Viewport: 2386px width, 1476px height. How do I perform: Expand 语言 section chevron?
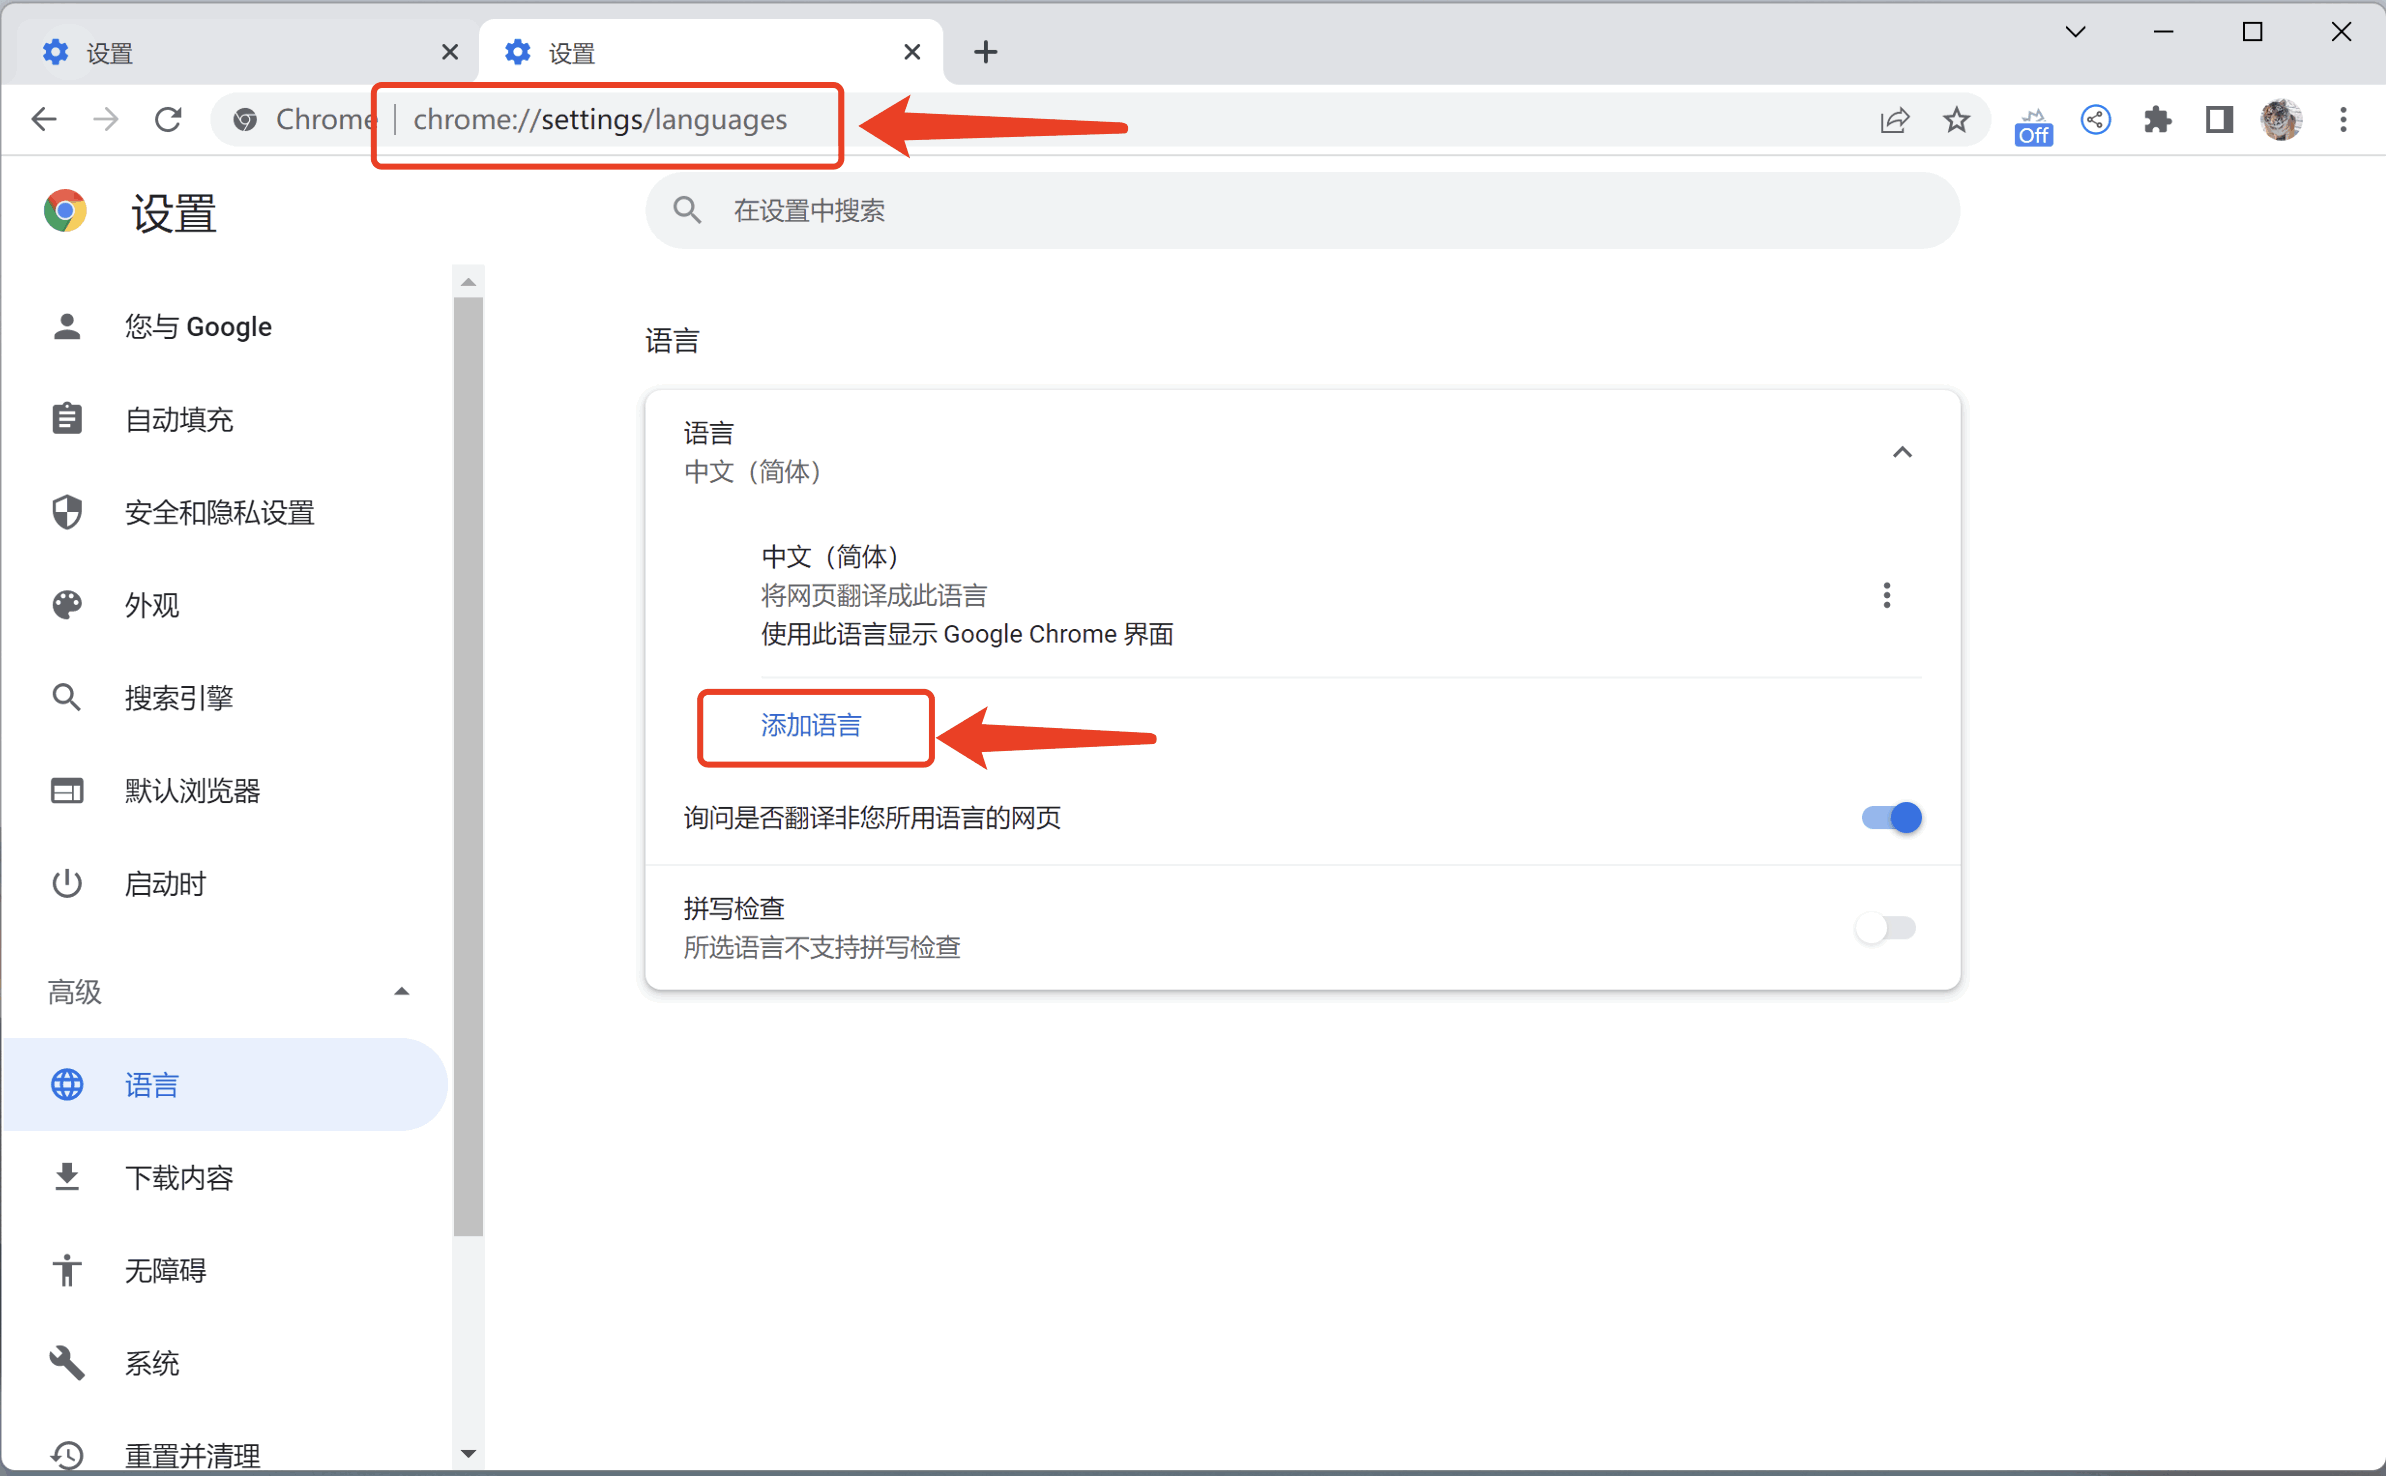pyautogui.click(x=1902, y=452)
